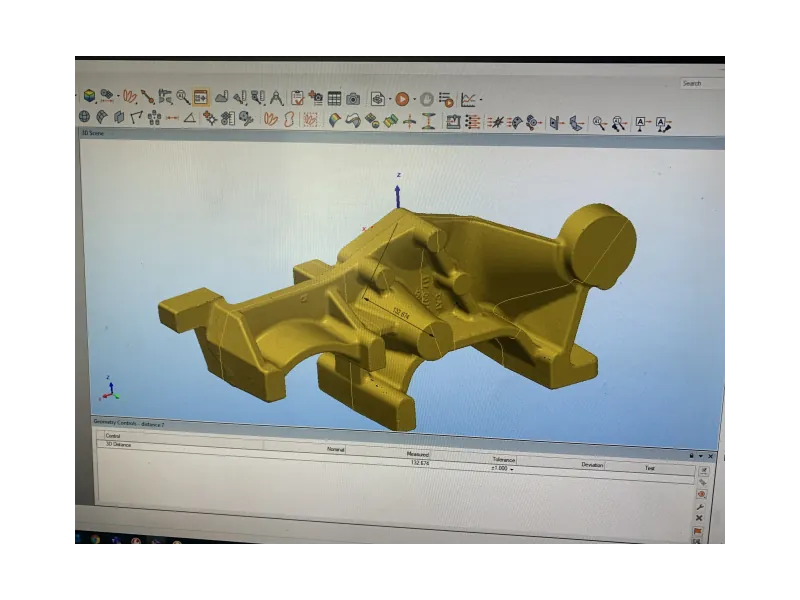Click the globe icon in second toolbar row
Screen dimensions: 800x600
coord(84,117)
